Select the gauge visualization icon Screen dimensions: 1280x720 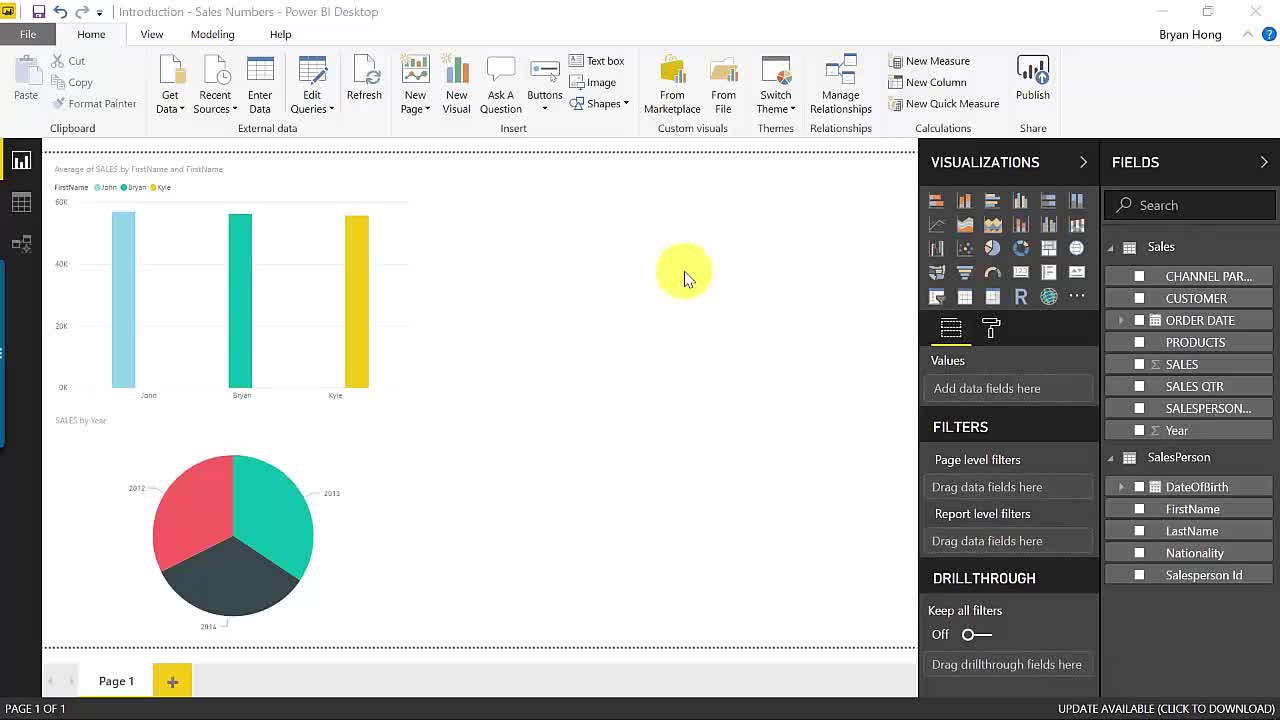992,272
